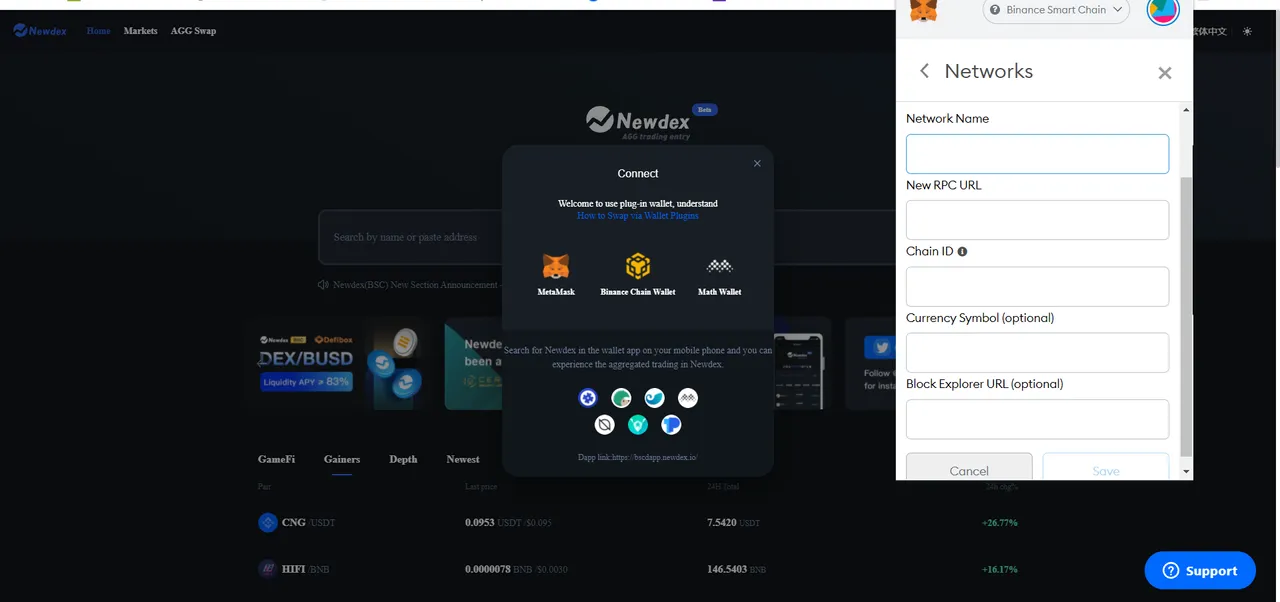Focus the Network Name input field
1280x602 pixels.
1037,154
